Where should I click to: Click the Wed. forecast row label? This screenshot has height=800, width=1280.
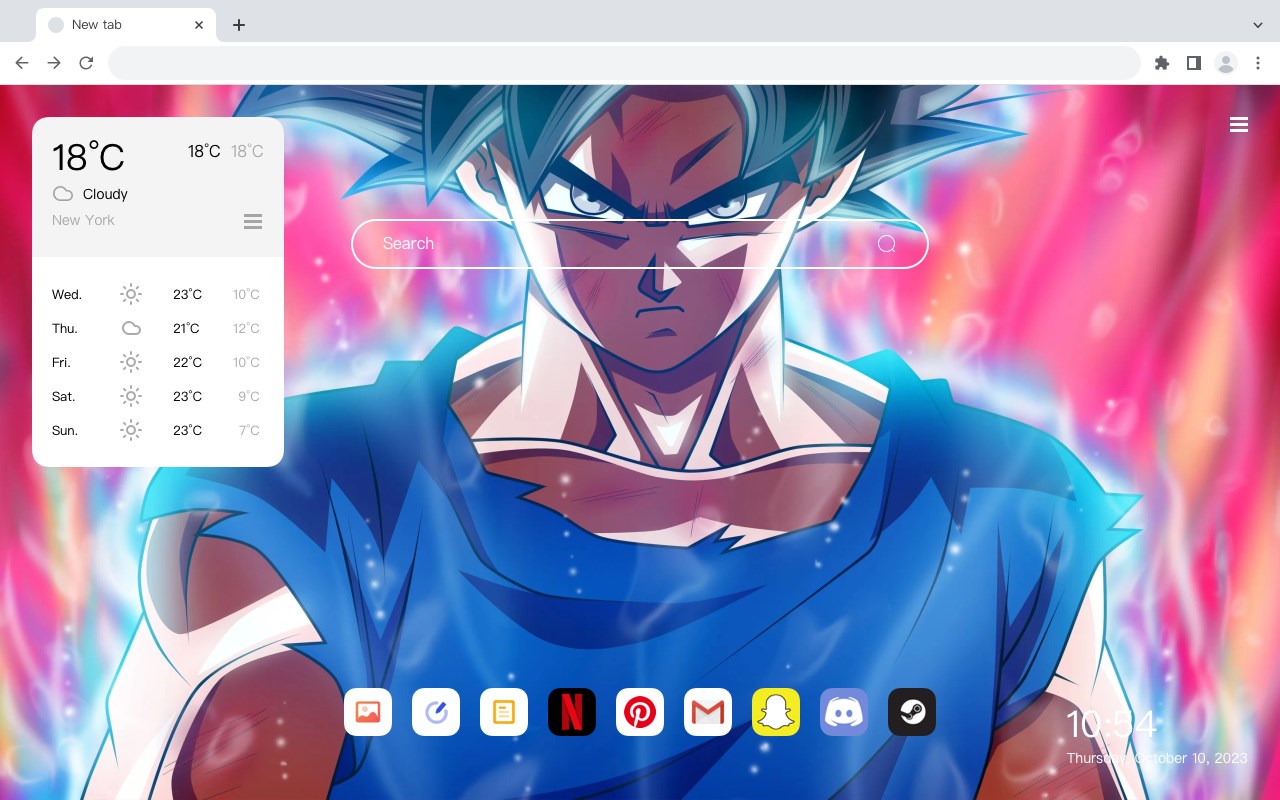pyautogui.click(x=67, y=295)
